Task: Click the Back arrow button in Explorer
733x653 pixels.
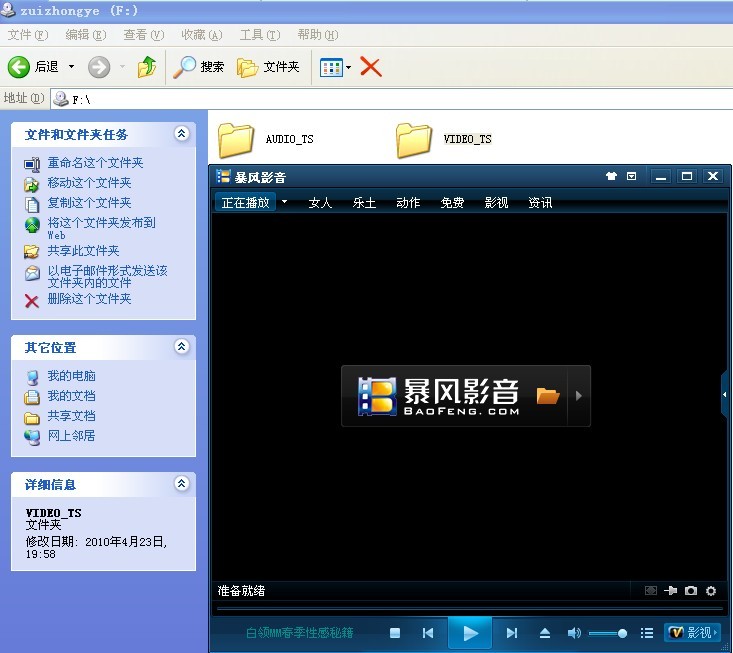Action: pyautogui.click(x=19, y=67)
